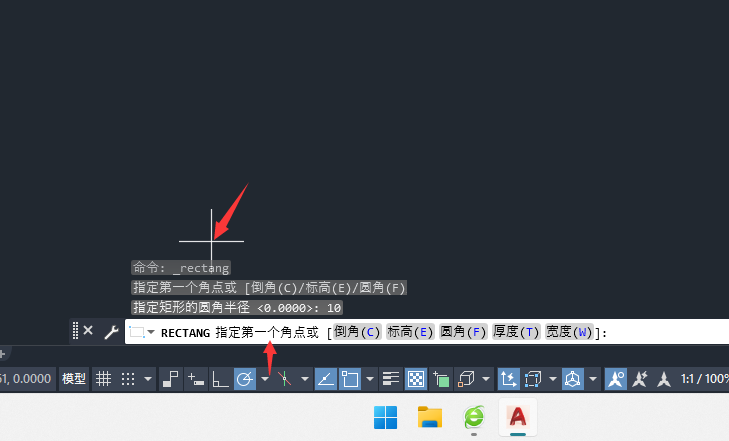729x441 pixels.
Task: Toggle selection cycling icon
Action: (x=441, y=379)
